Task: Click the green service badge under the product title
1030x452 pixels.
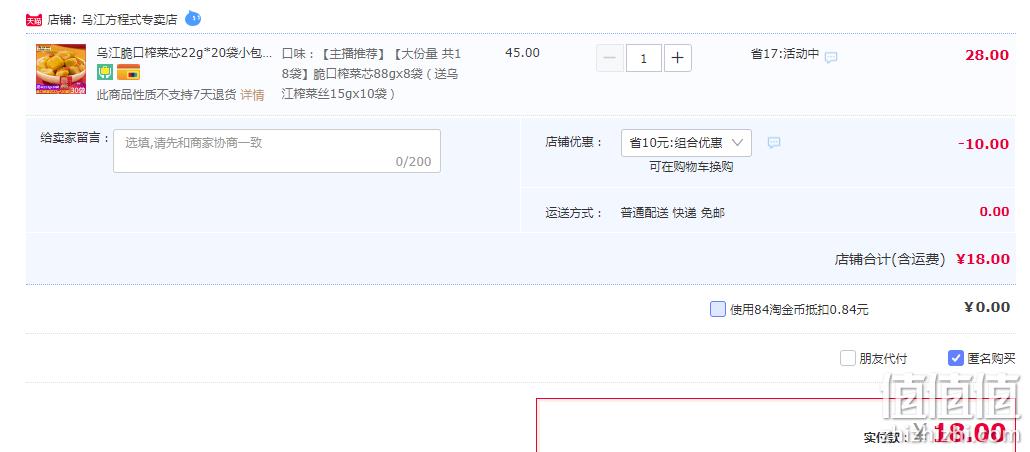Action: click(x=105, y=72)
